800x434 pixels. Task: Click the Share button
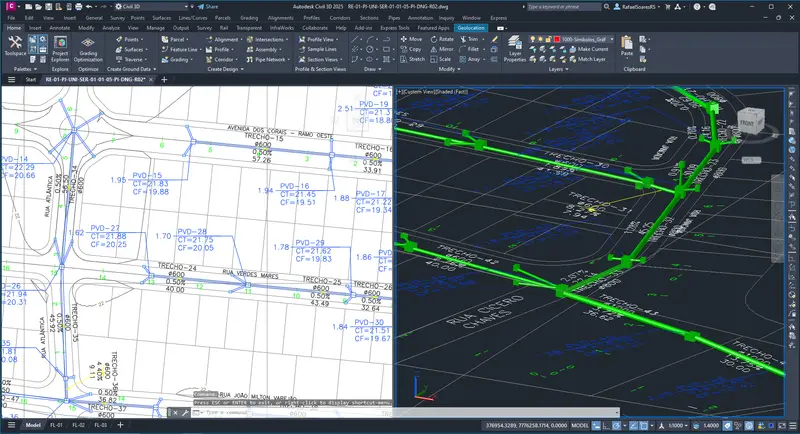(x=208, y=7)
